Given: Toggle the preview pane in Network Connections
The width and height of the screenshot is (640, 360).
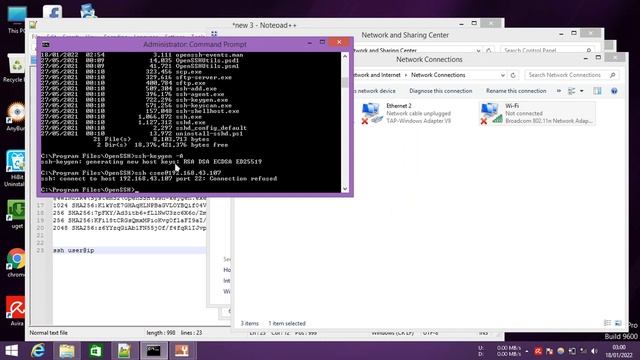Looking at the screenshot, I should (597, 91).
